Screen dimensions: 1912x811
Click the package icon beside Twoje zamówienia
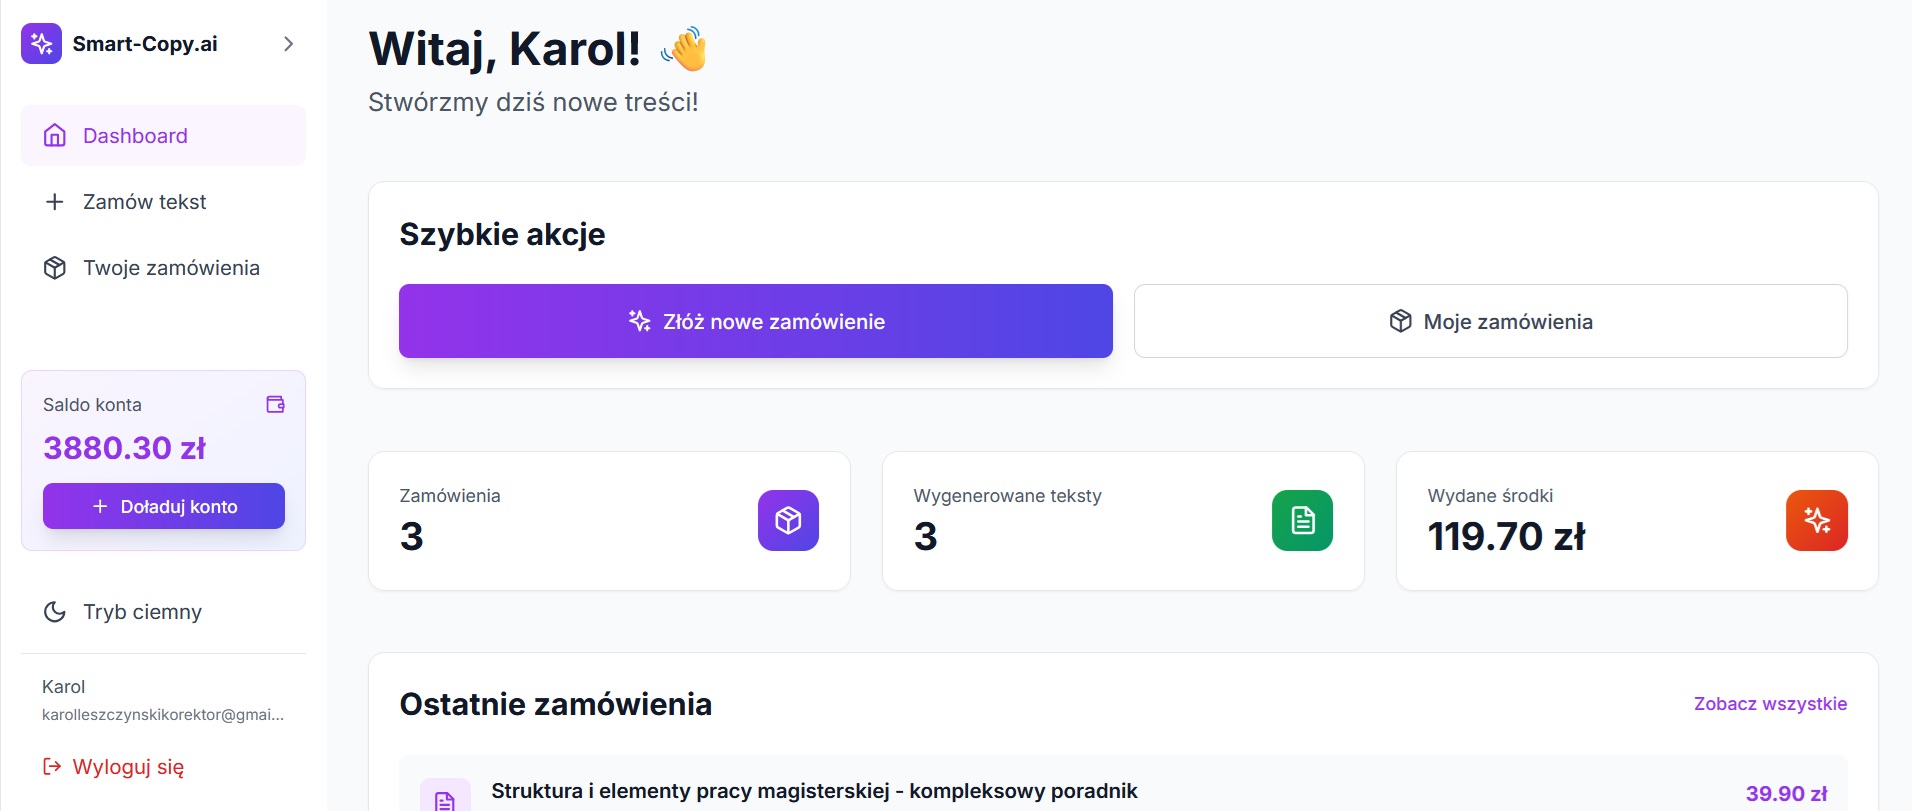click(x=54, y=267)
